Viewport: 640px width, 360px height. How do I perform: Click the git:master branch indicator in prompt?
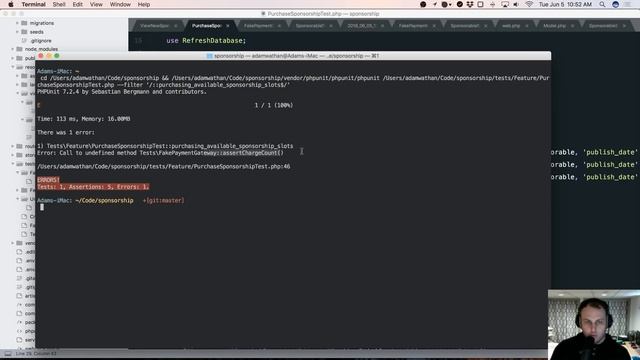click(165, 200)
